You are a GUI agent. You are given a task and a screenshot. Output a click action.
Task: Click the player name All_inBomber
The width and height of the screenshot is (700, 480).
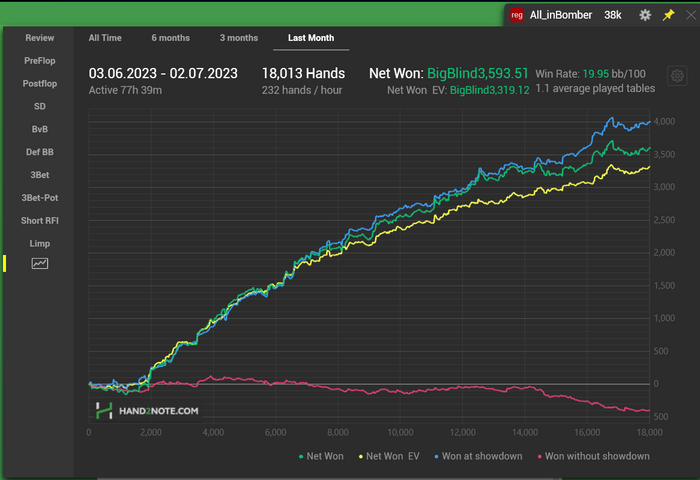[x=561, y=15]
